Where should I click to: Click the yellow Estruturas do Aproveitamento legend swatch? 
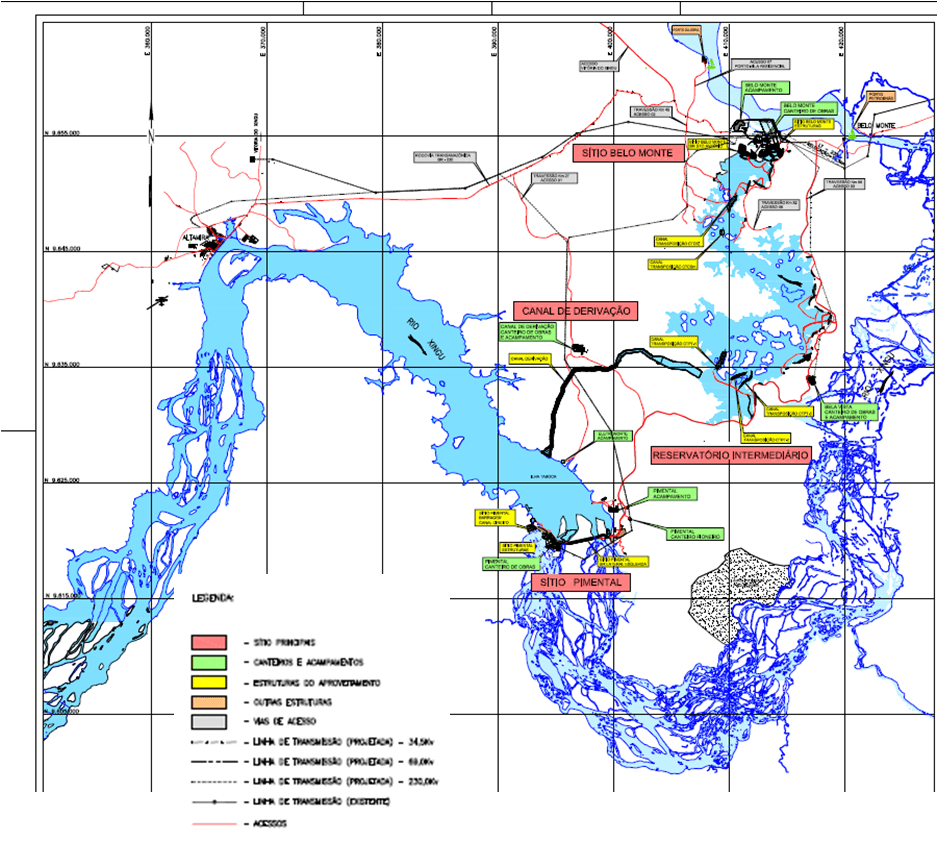pyautogui.click(x=209, y=682)
